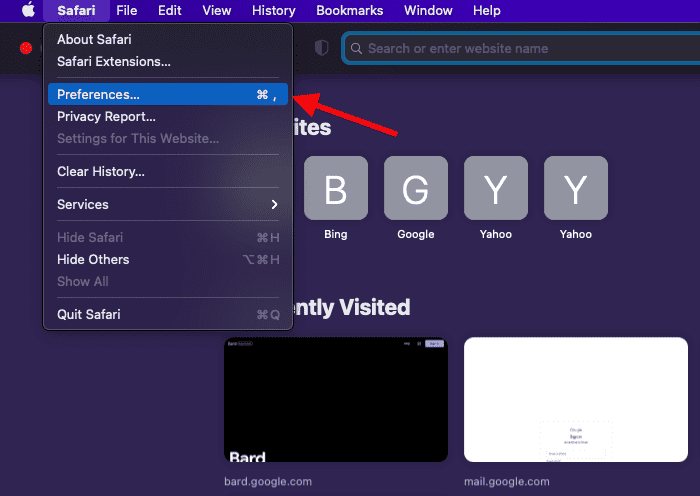Viewport: 700px width, 496px height.
Task: Quit Safari via menu item
Action: [x=89, y=314]
